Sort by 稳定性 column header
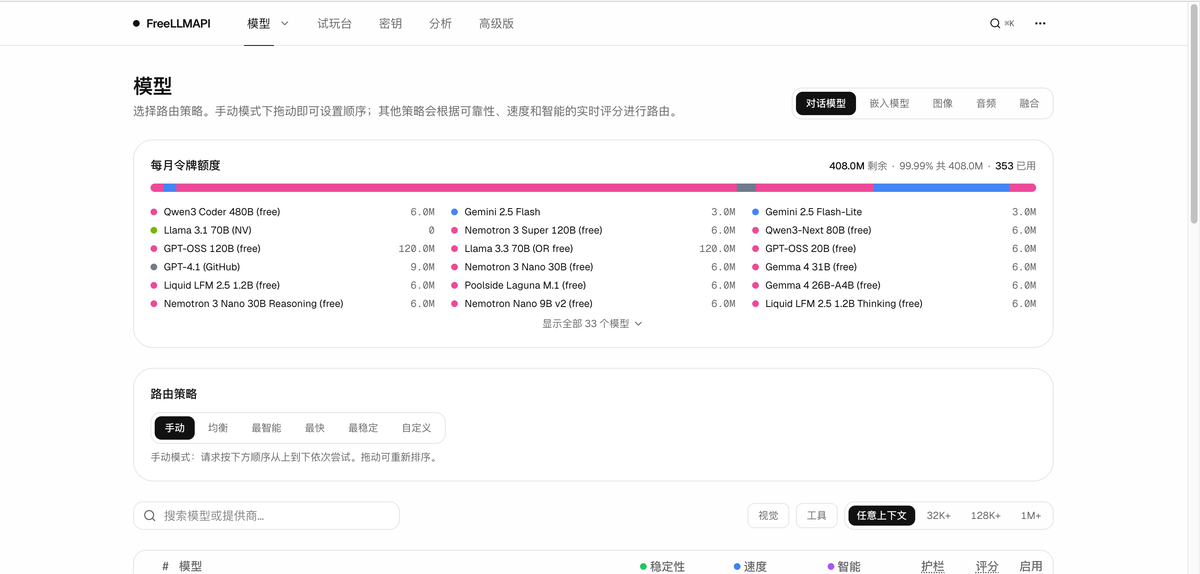 point(662,566)
